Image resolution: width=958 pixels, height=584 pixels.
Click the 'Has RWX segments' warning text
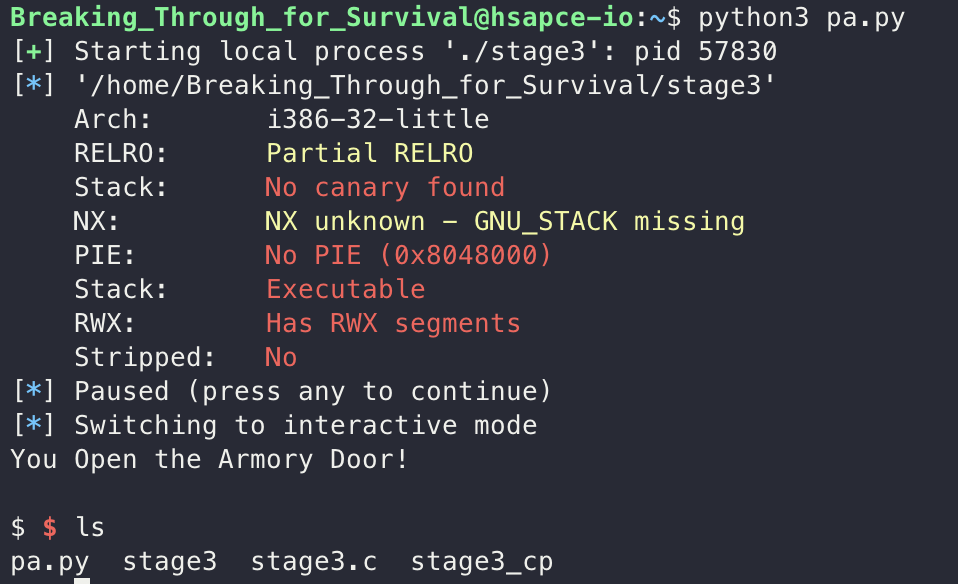393,324
